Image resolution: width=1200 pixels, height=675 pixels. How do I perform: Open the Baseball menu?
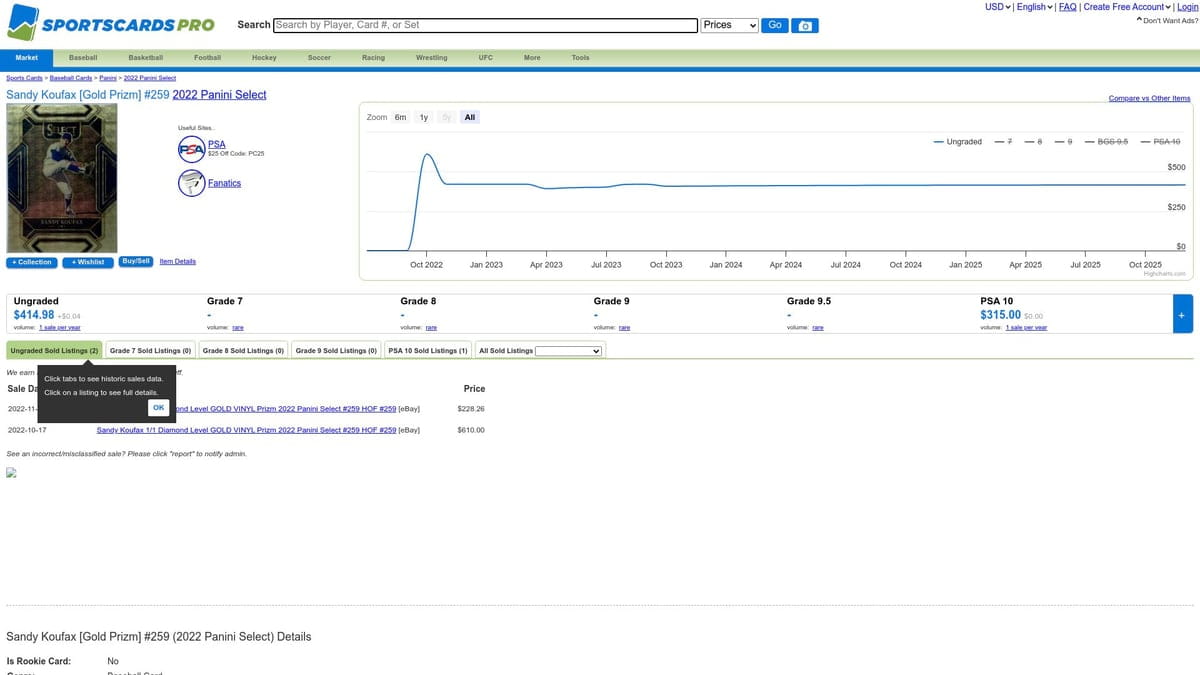coord(83,58)
